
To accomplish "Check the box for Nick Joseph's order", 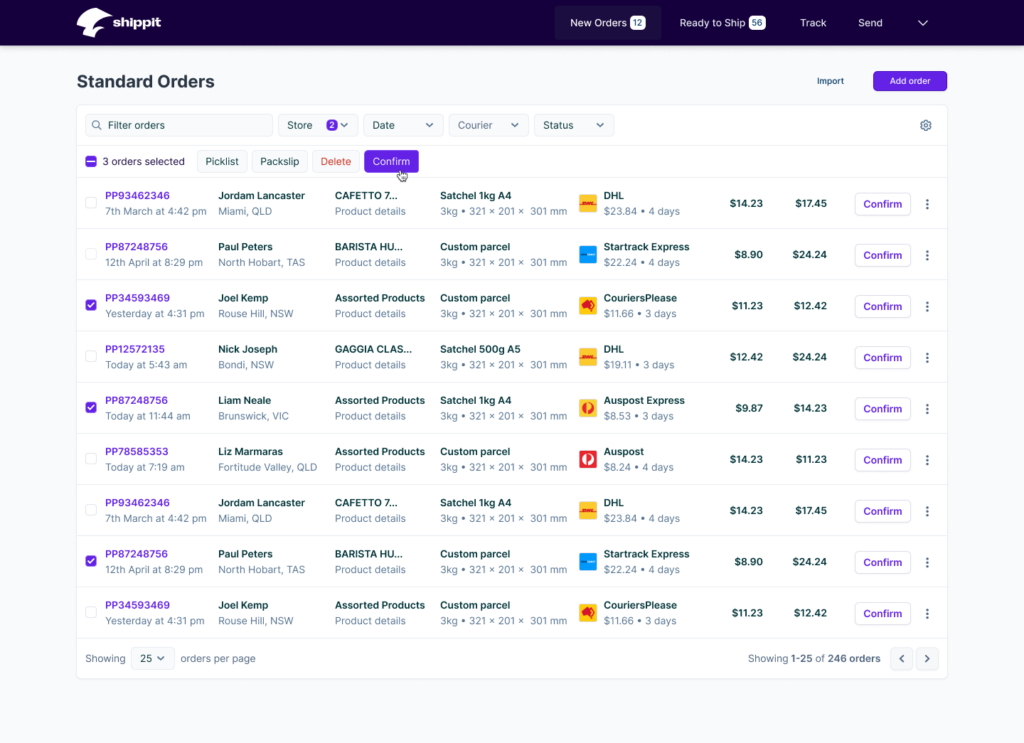I will (x=91, y=356).
